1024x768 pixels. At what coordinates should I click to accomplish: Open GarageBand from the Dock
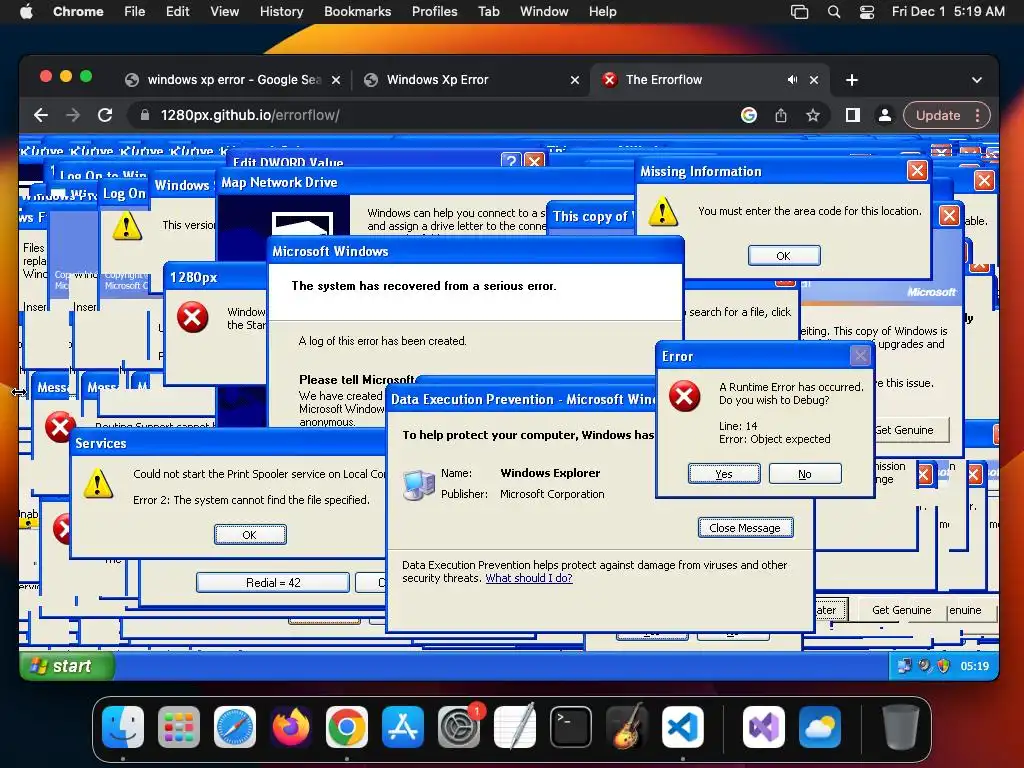pos(627,727)
